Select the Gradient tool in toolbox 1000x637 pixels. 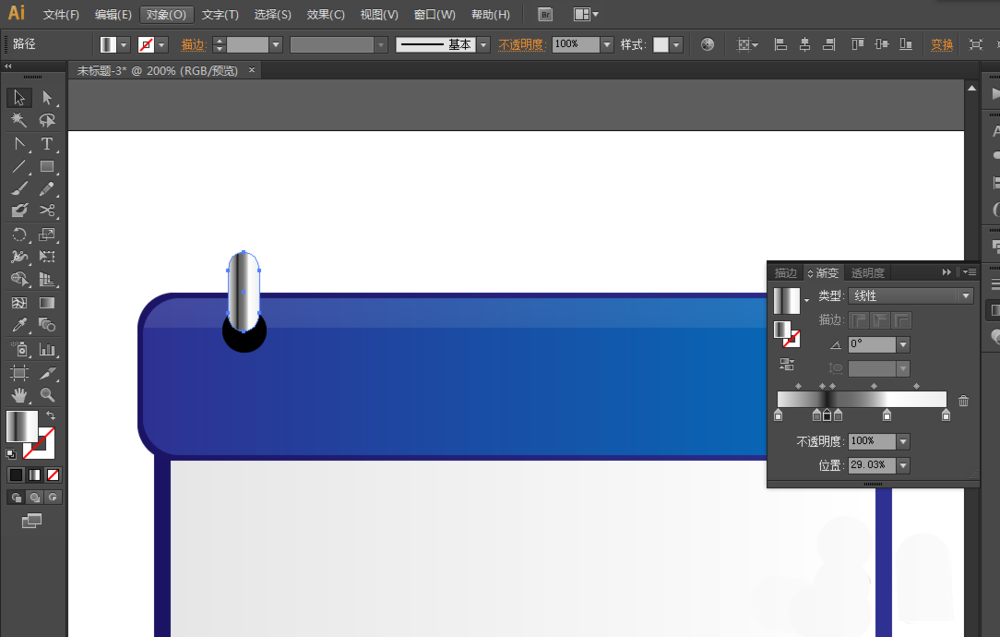[47, 303]
